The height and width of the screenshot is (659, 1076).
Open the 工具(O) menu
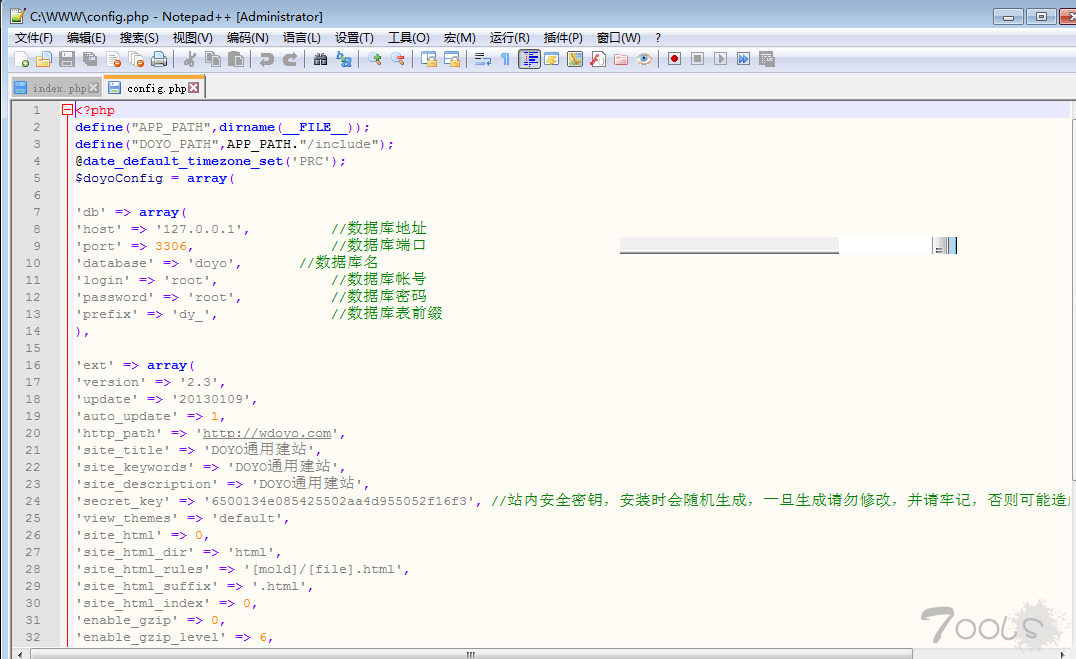point(409,38)
